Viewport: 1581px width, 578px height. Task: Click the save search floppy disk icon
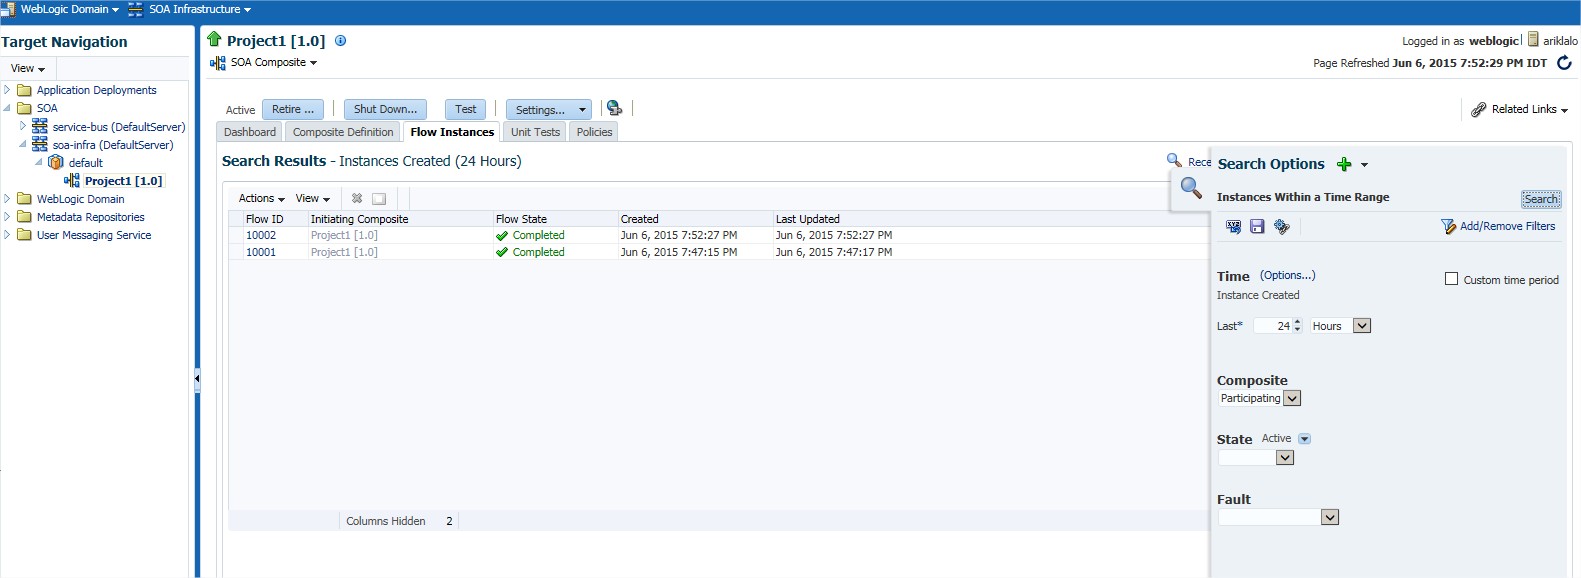pos(1257,227)
